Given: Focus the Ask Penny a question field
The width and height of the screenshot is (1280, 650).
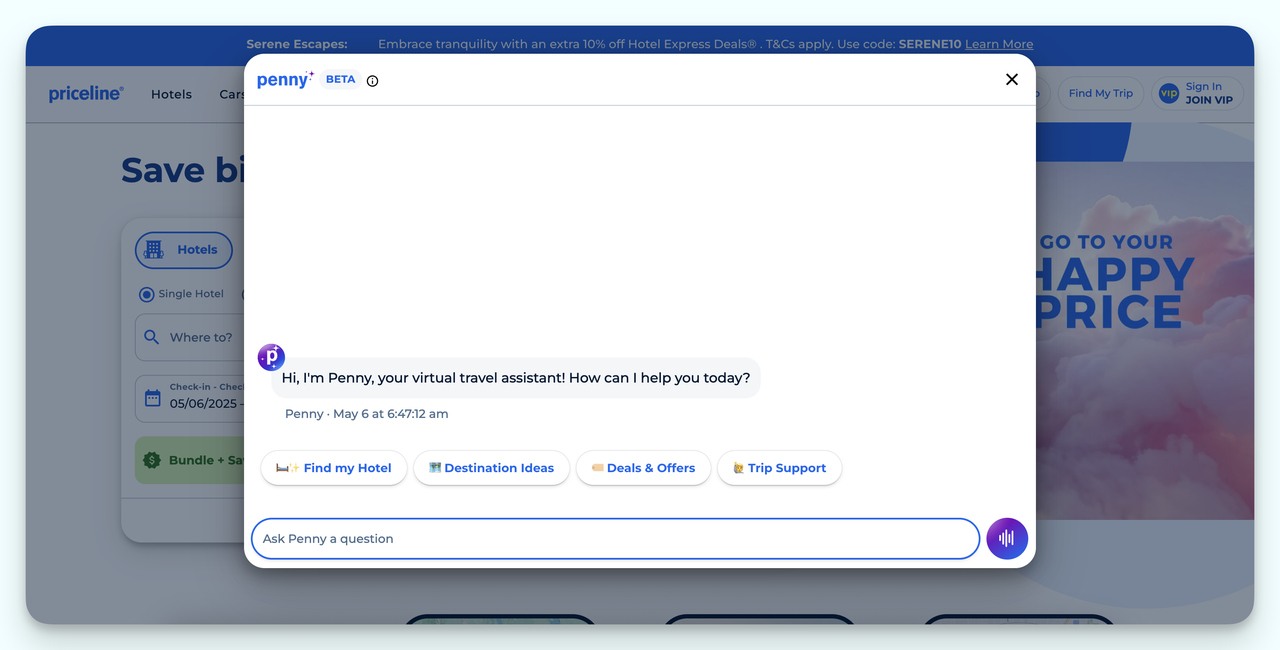Looking at the screenshot, I should [x=615, y=538].
